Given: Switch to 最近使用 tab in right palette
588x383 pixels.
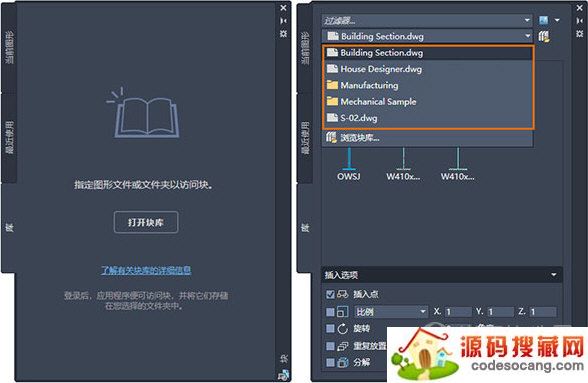Looking at the screenshot, I should [x=305, y=137].
